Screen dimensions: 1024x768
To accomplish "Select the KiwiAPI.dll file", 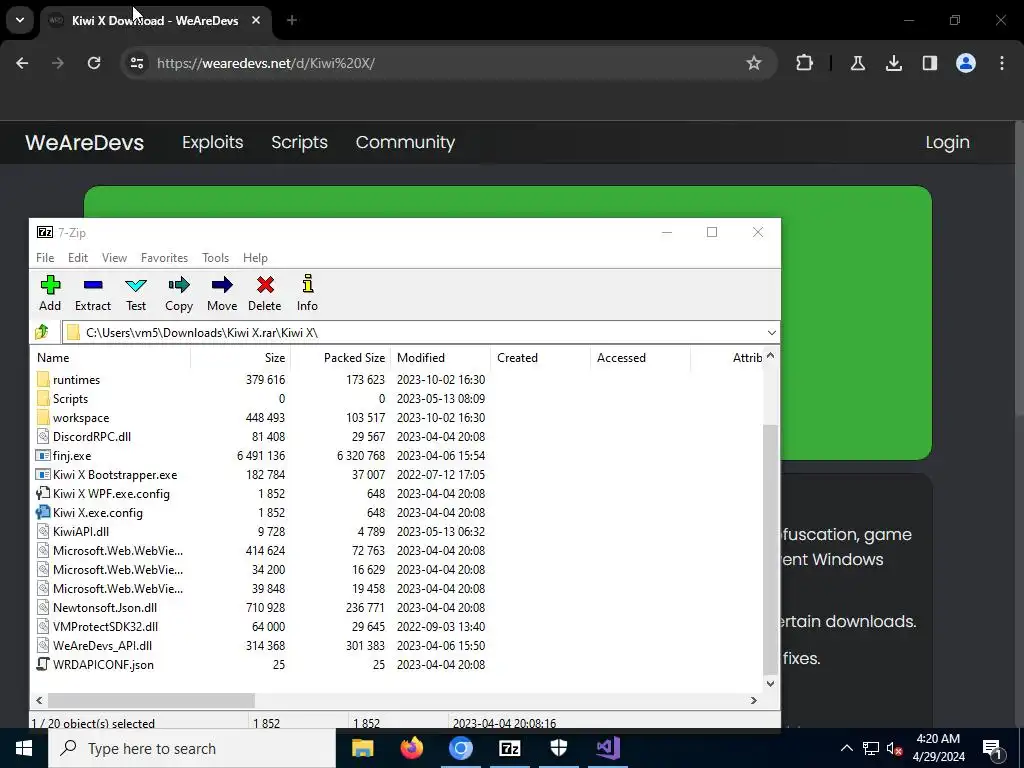I will pyautogui.click(x=80, y=532).
